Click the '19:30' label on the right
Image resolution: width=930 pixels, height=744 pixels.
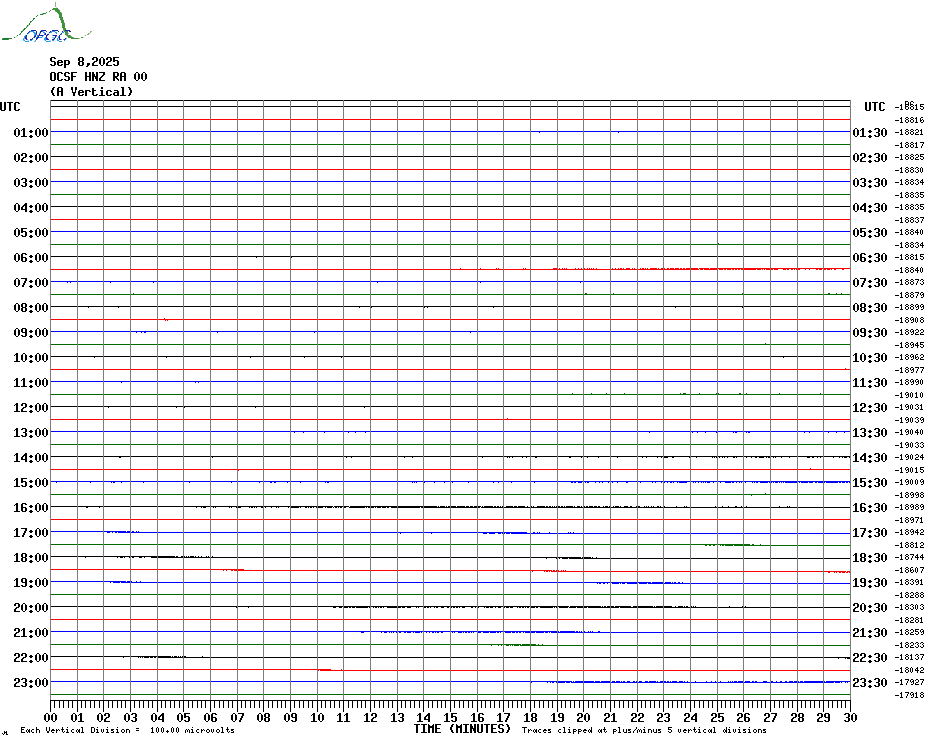870,583
